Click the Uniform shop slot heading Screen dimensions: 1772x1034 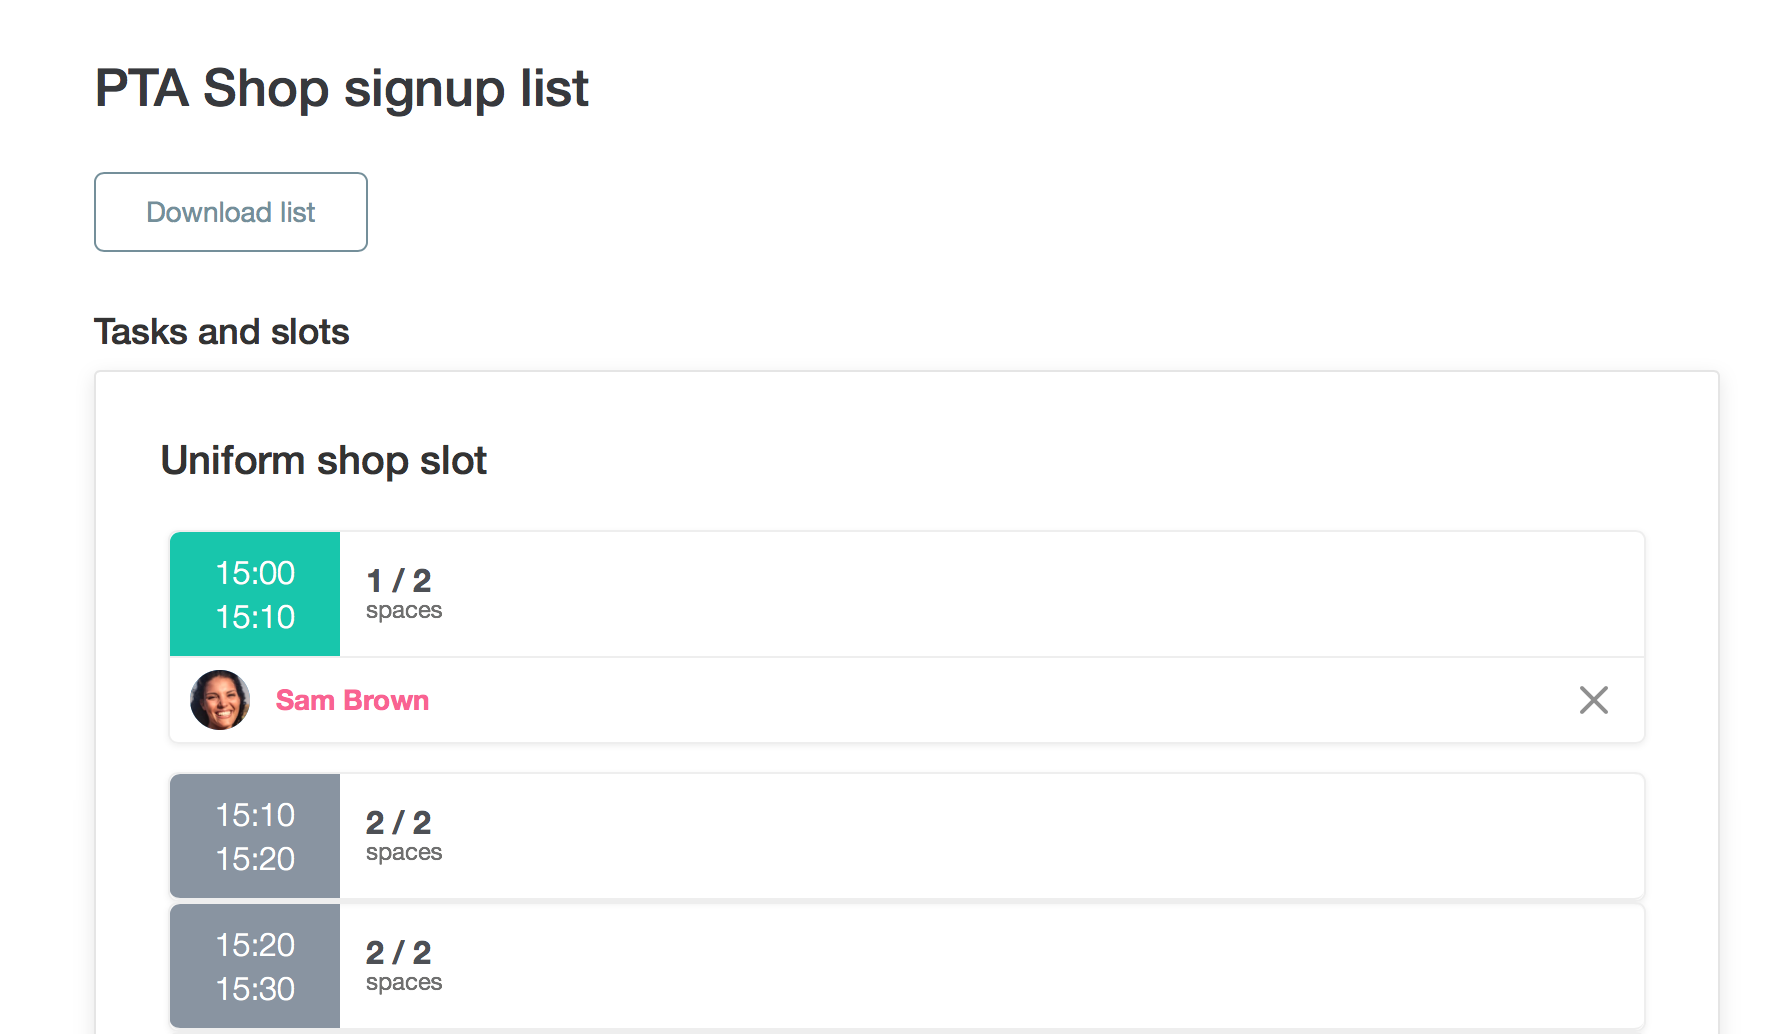tap(323, 461)
